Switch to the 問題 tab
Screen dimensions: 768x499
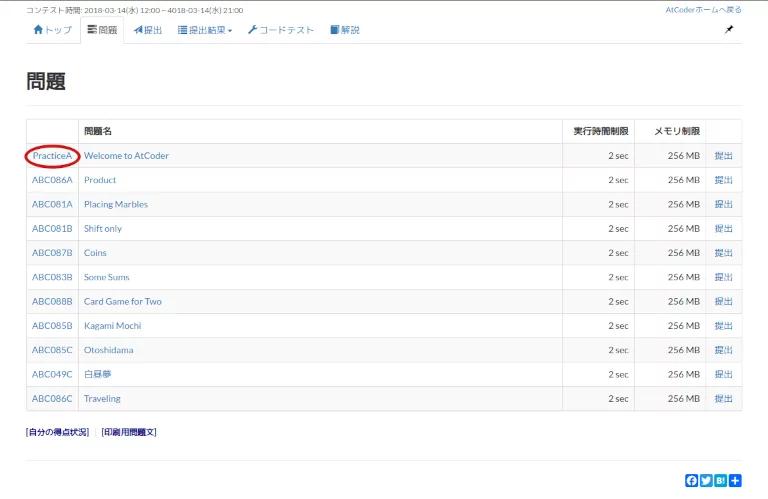click(x=102, y=30)
